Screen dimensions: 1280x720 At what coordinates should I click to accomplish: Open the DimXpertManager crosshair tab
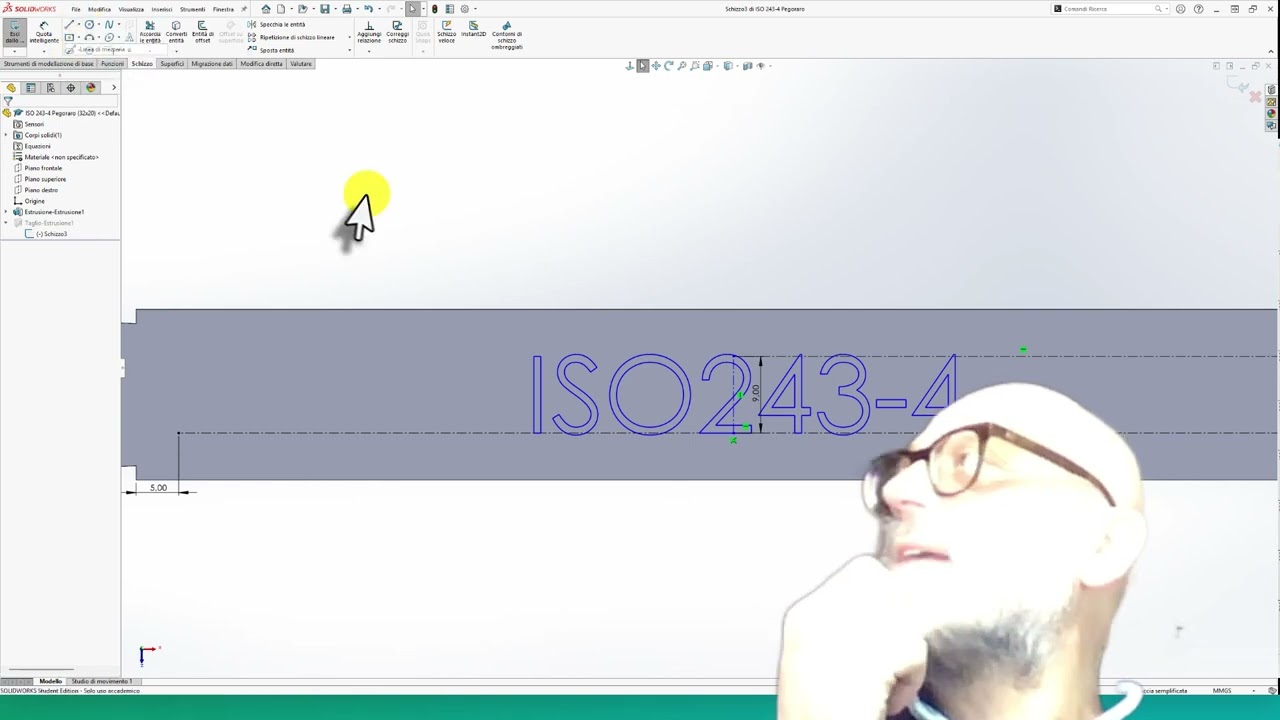pos(71,88)
